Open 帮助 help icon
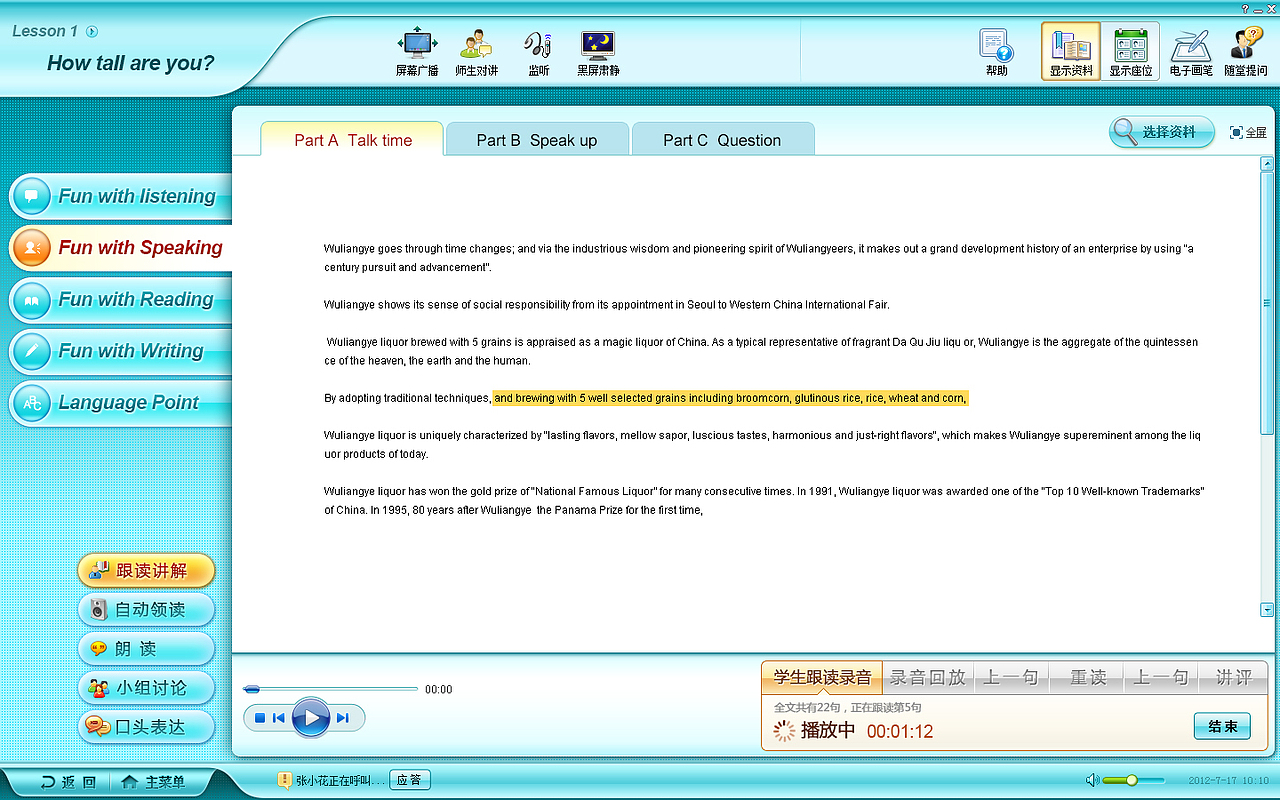 tap(996, 52)
